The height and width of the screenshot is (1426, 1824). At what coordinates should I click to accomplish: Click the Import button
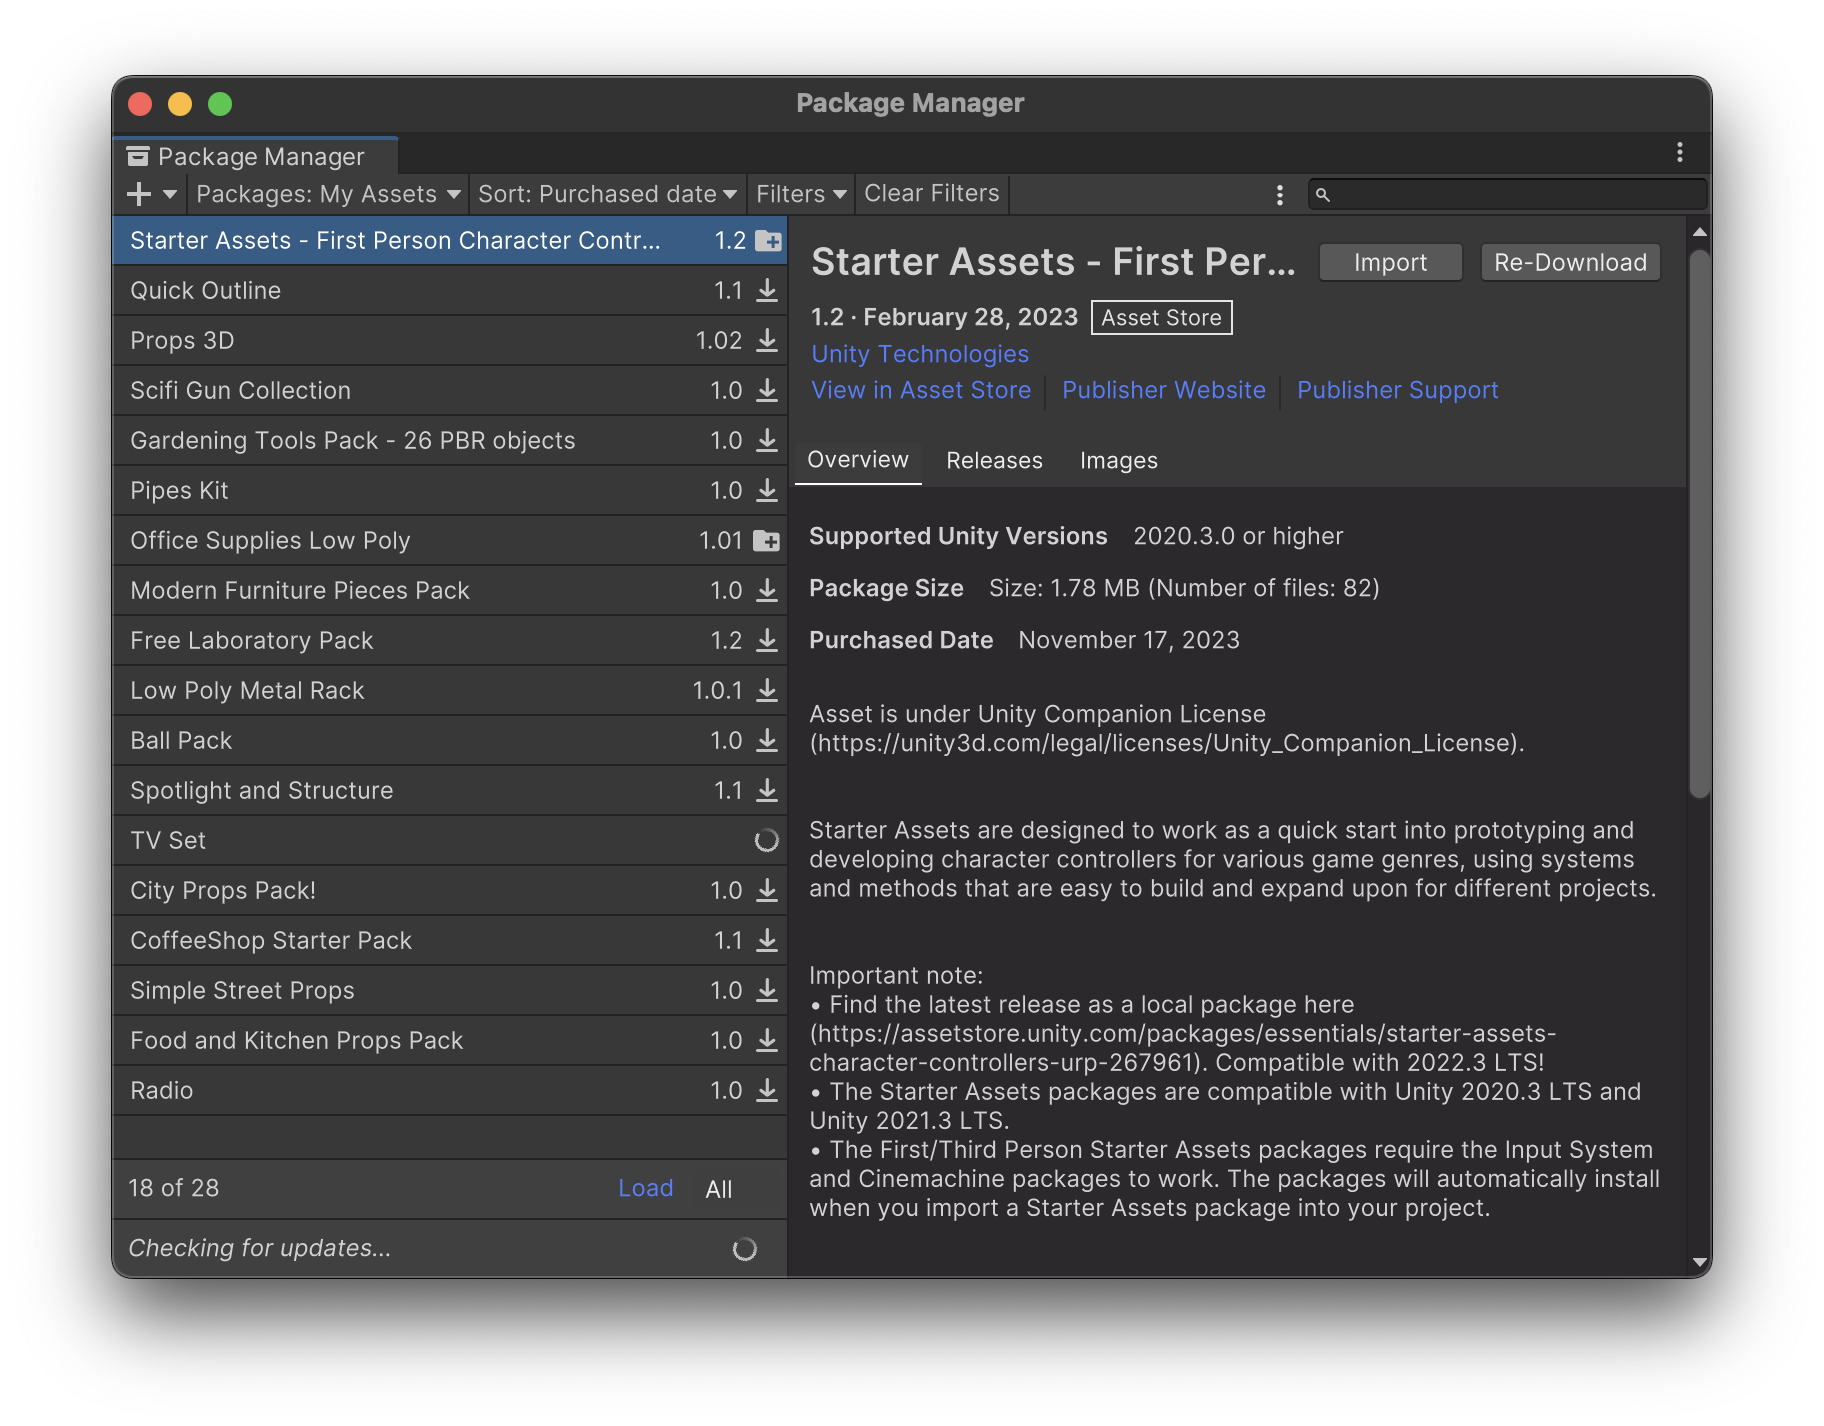pyautogui.click(x=1390, y=263)
